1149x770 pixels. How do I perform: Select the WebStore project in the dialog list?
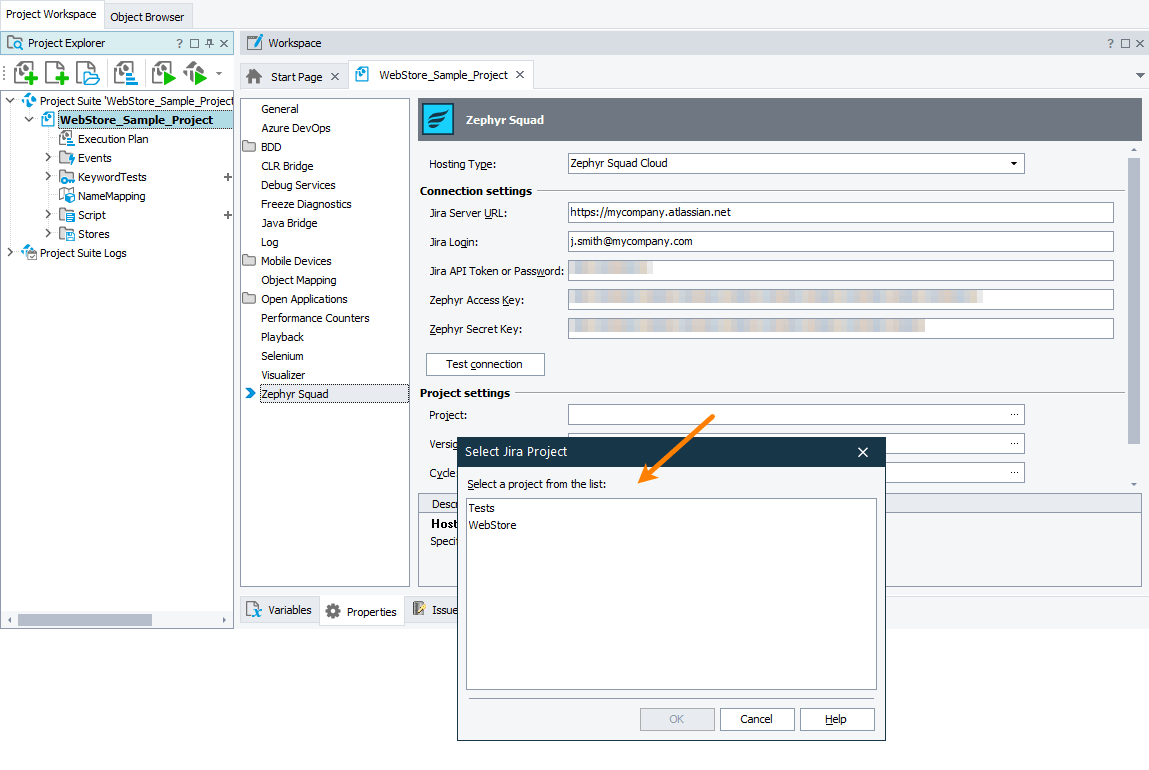(x=492, y=524)
